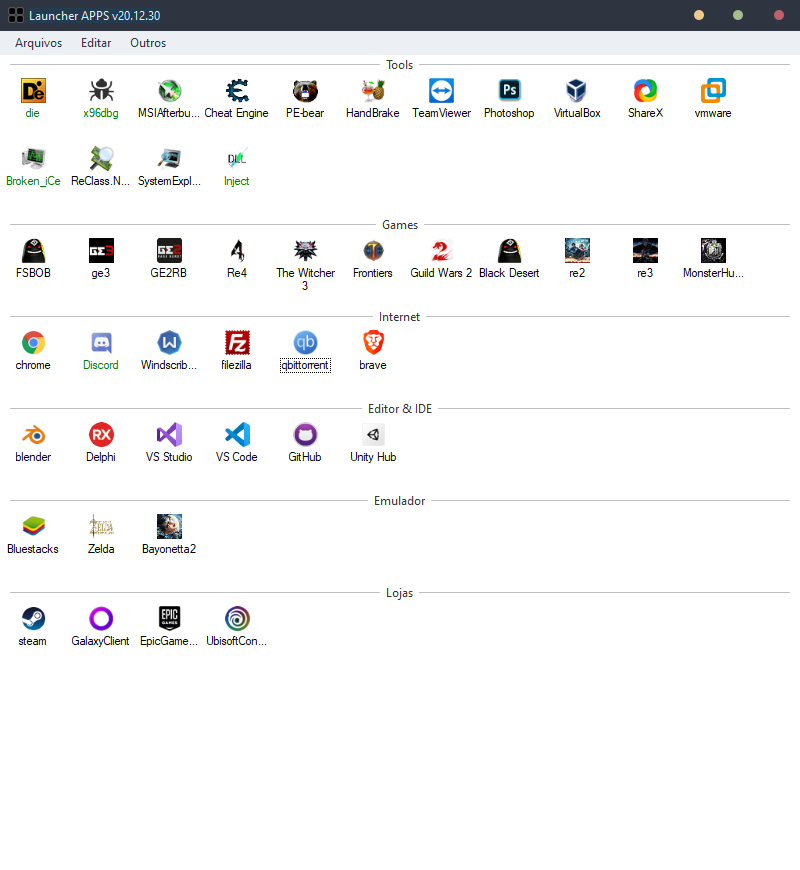Launch Broken_iCe tool
The image size is (800, 870).
[x=33, y=159]
